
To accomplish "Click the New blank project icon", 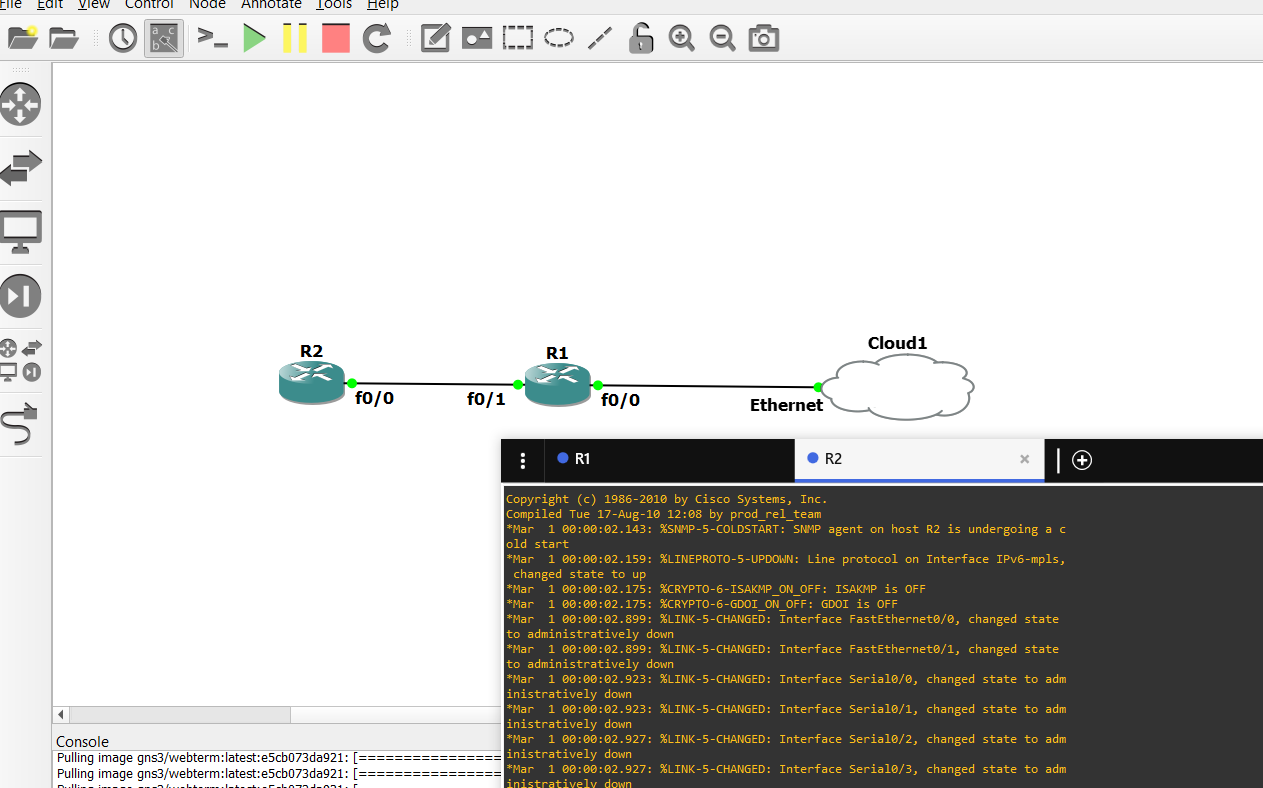I will [x=22, y=38].
